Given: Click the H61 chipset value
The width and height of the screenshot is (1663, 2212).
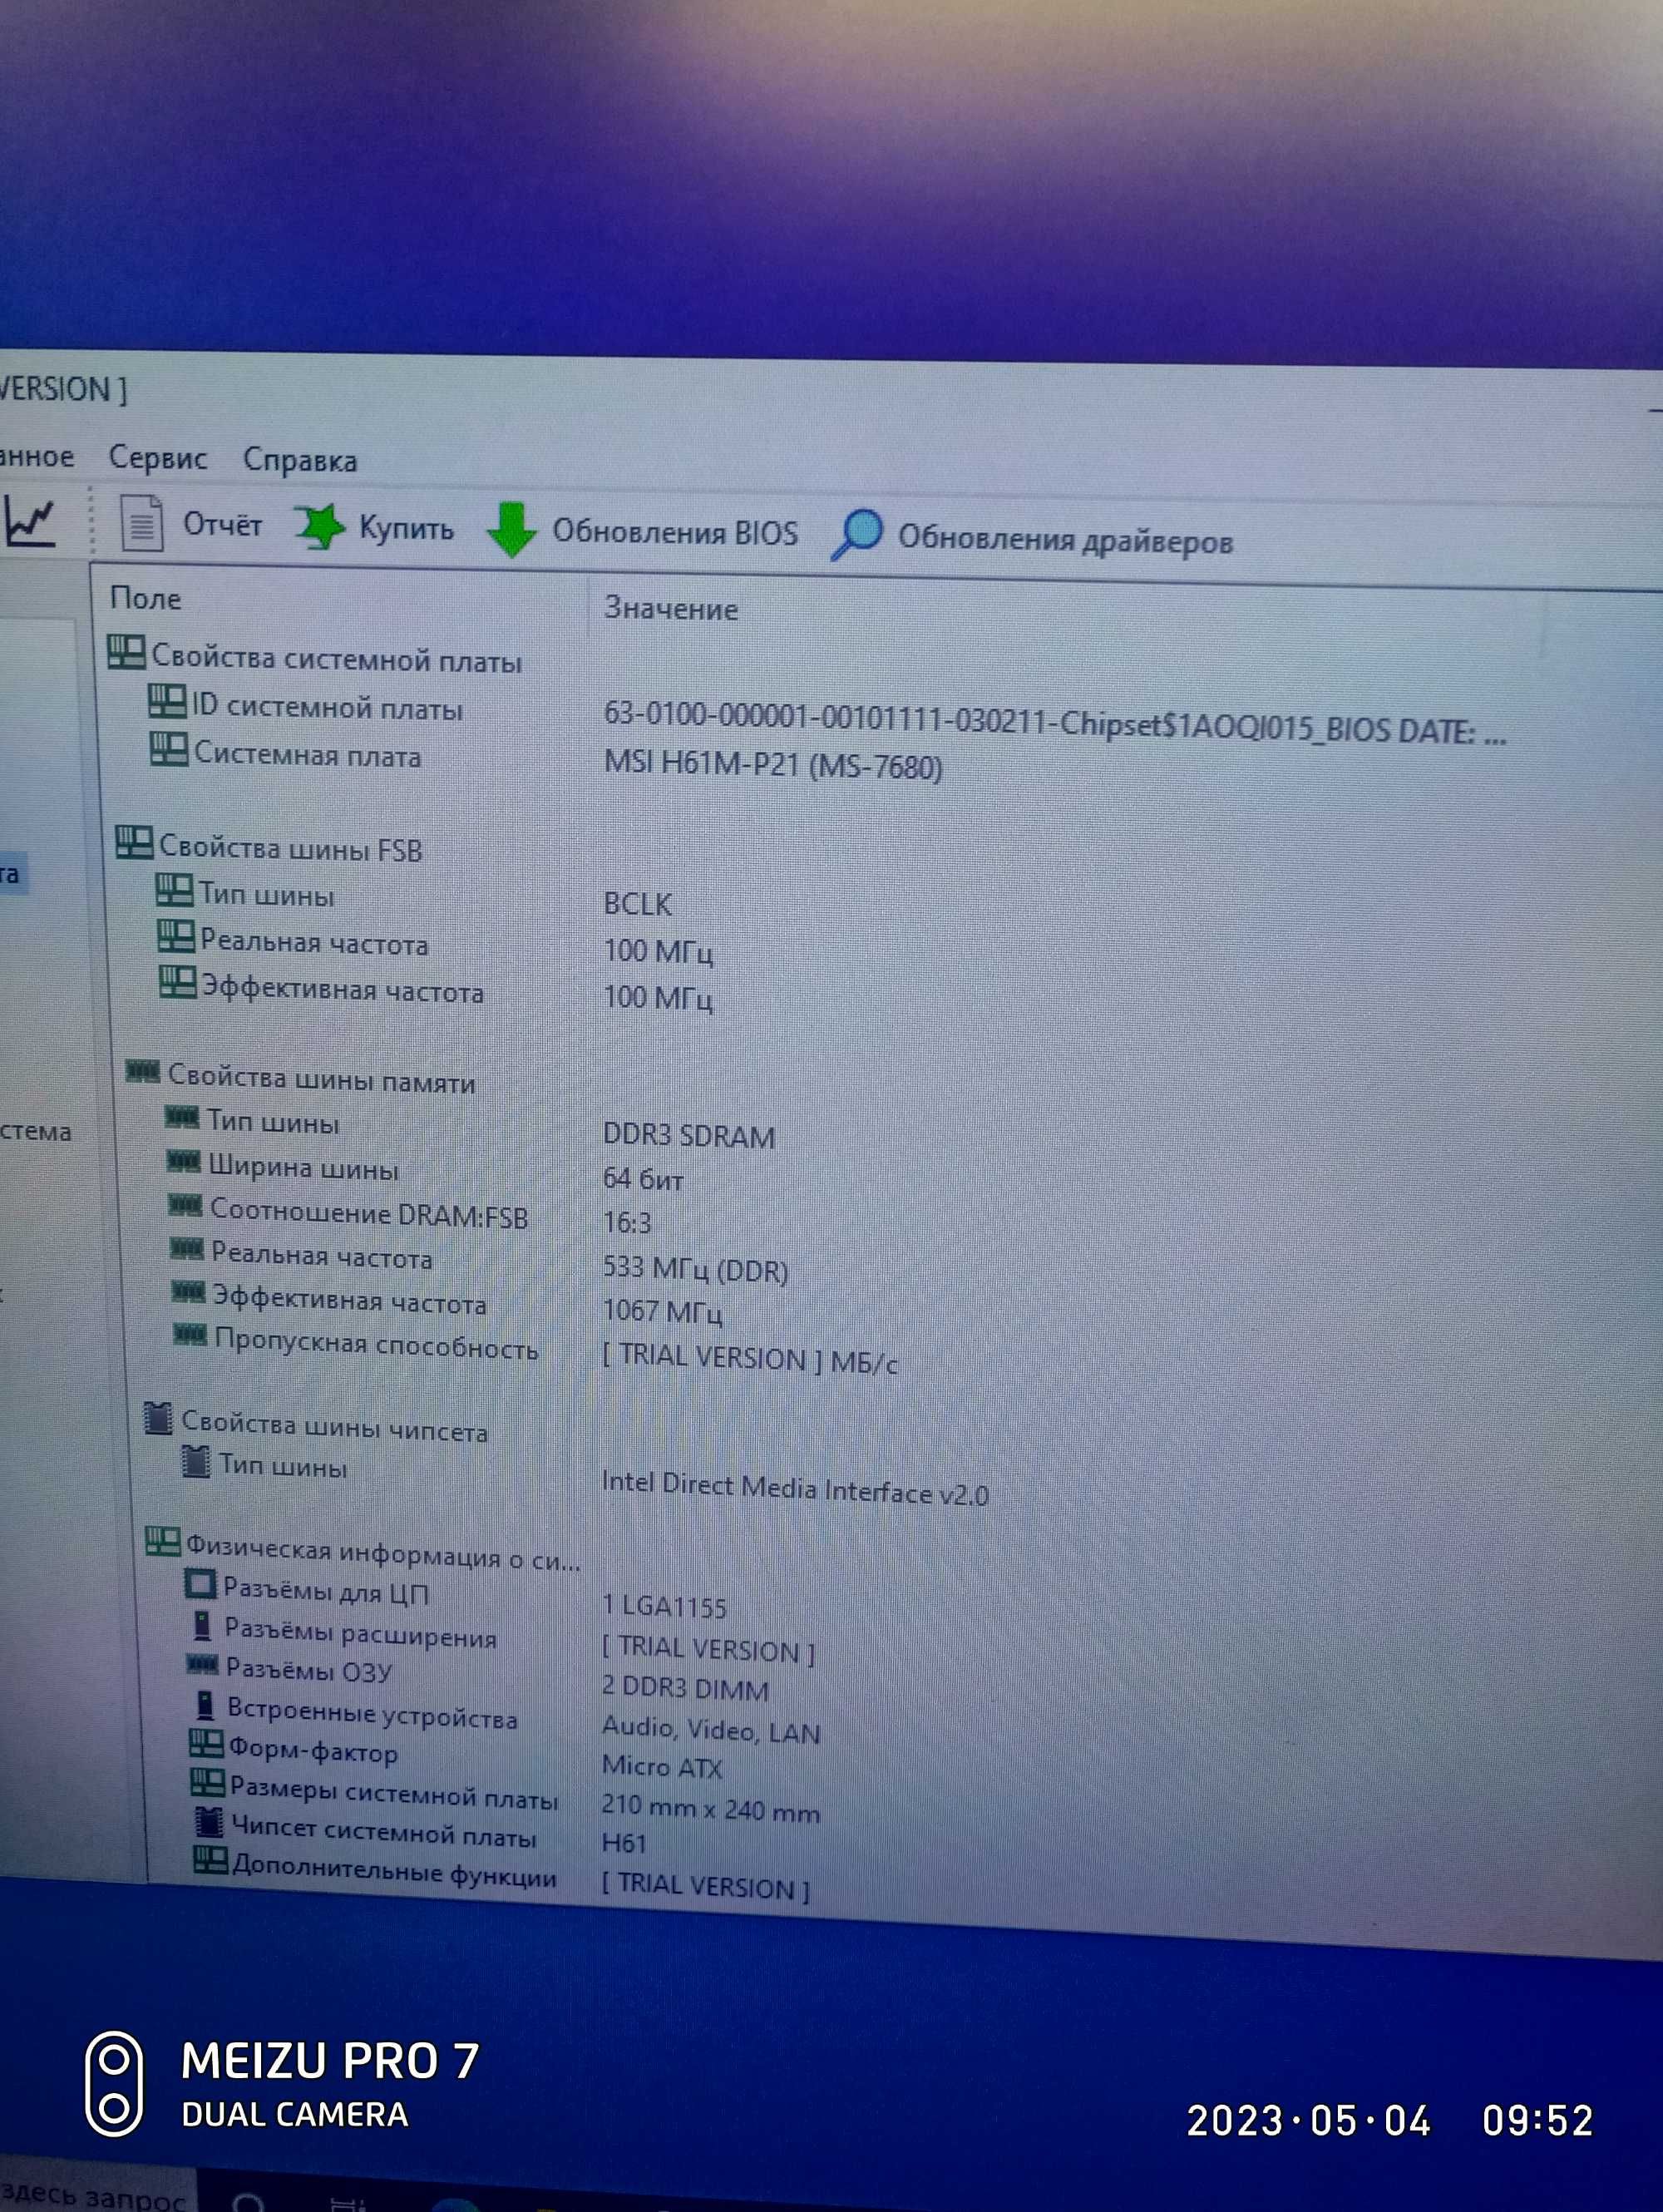Looking at the screenshot, I should tap(624, 1842).
